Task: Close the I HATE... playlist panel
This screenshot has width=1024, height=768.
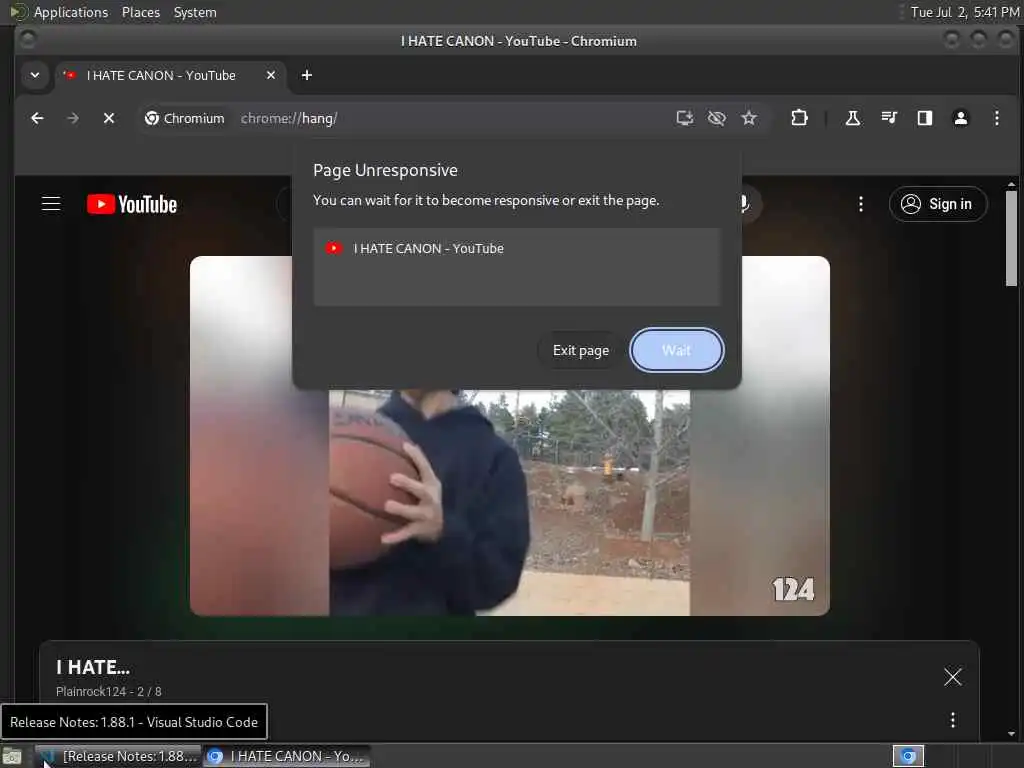Action: 953,677
